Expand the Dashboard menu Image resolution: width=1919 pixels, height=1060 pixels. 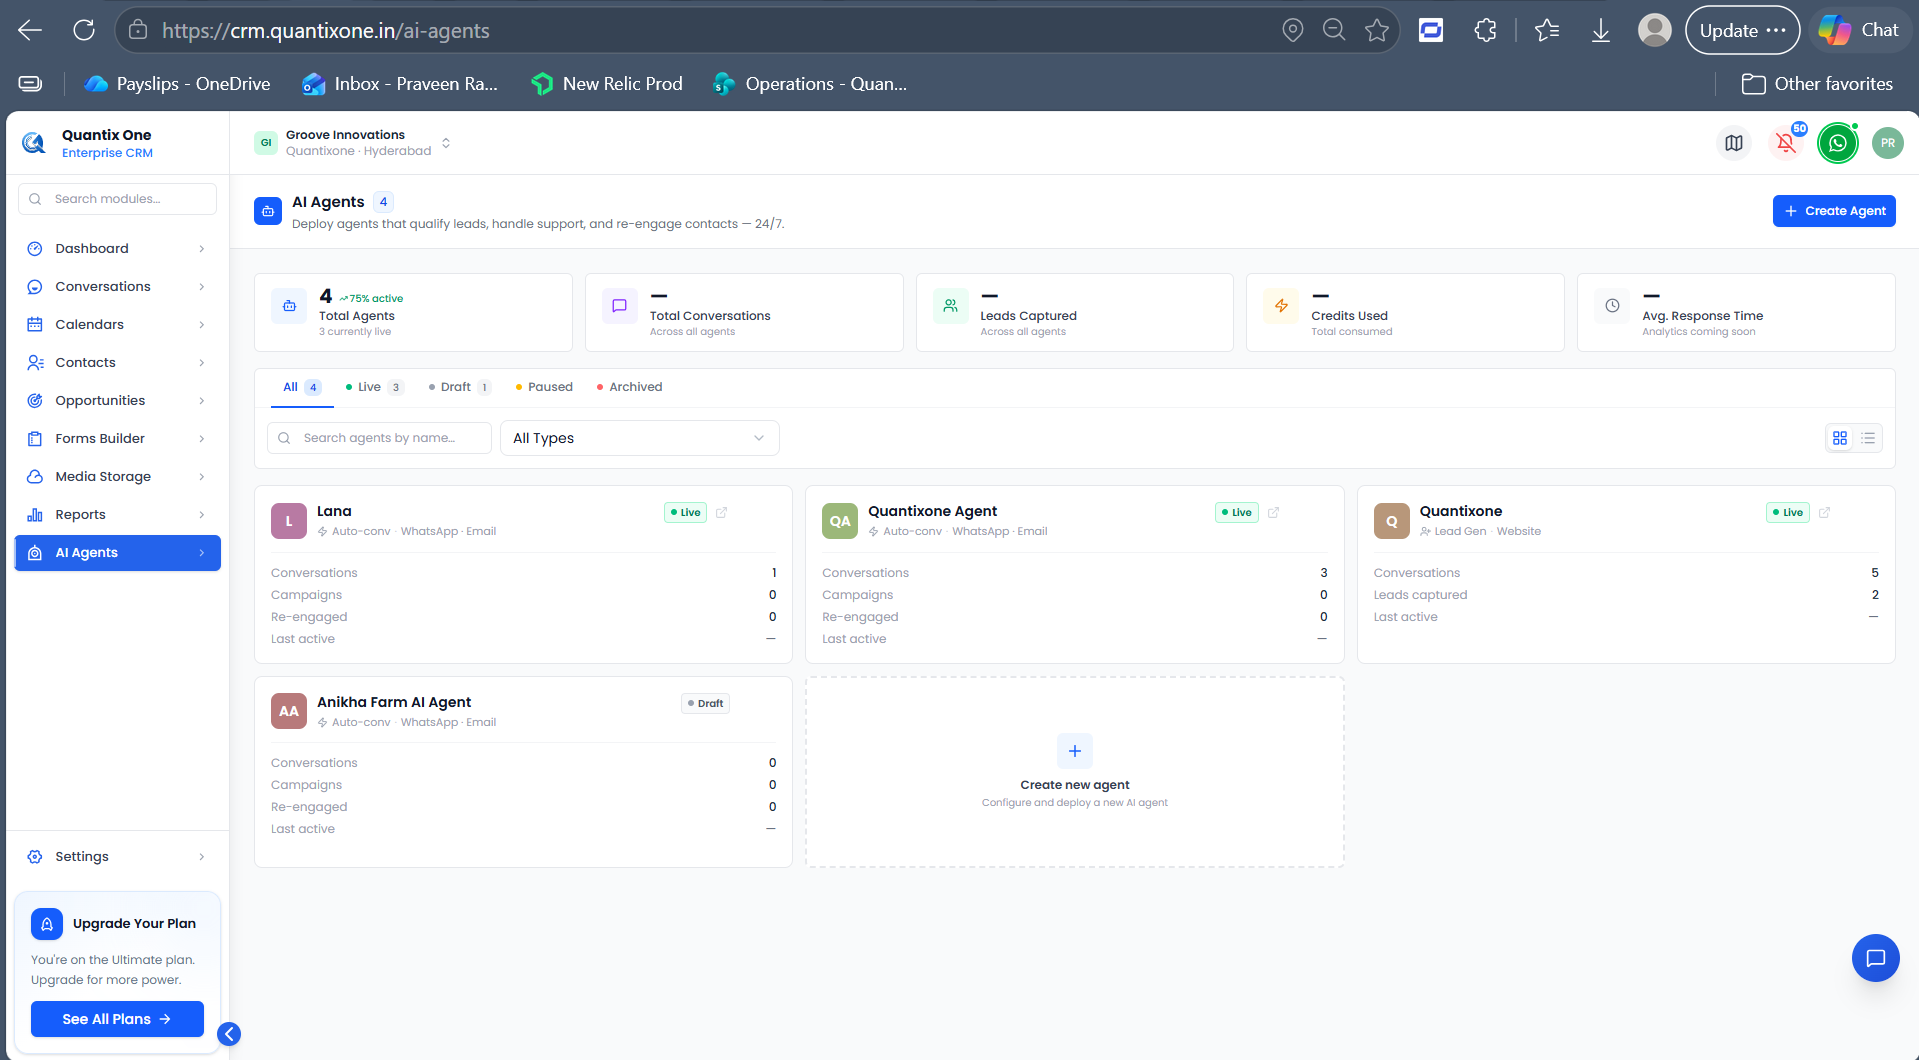pyautogui.click(x=118, y=248)
